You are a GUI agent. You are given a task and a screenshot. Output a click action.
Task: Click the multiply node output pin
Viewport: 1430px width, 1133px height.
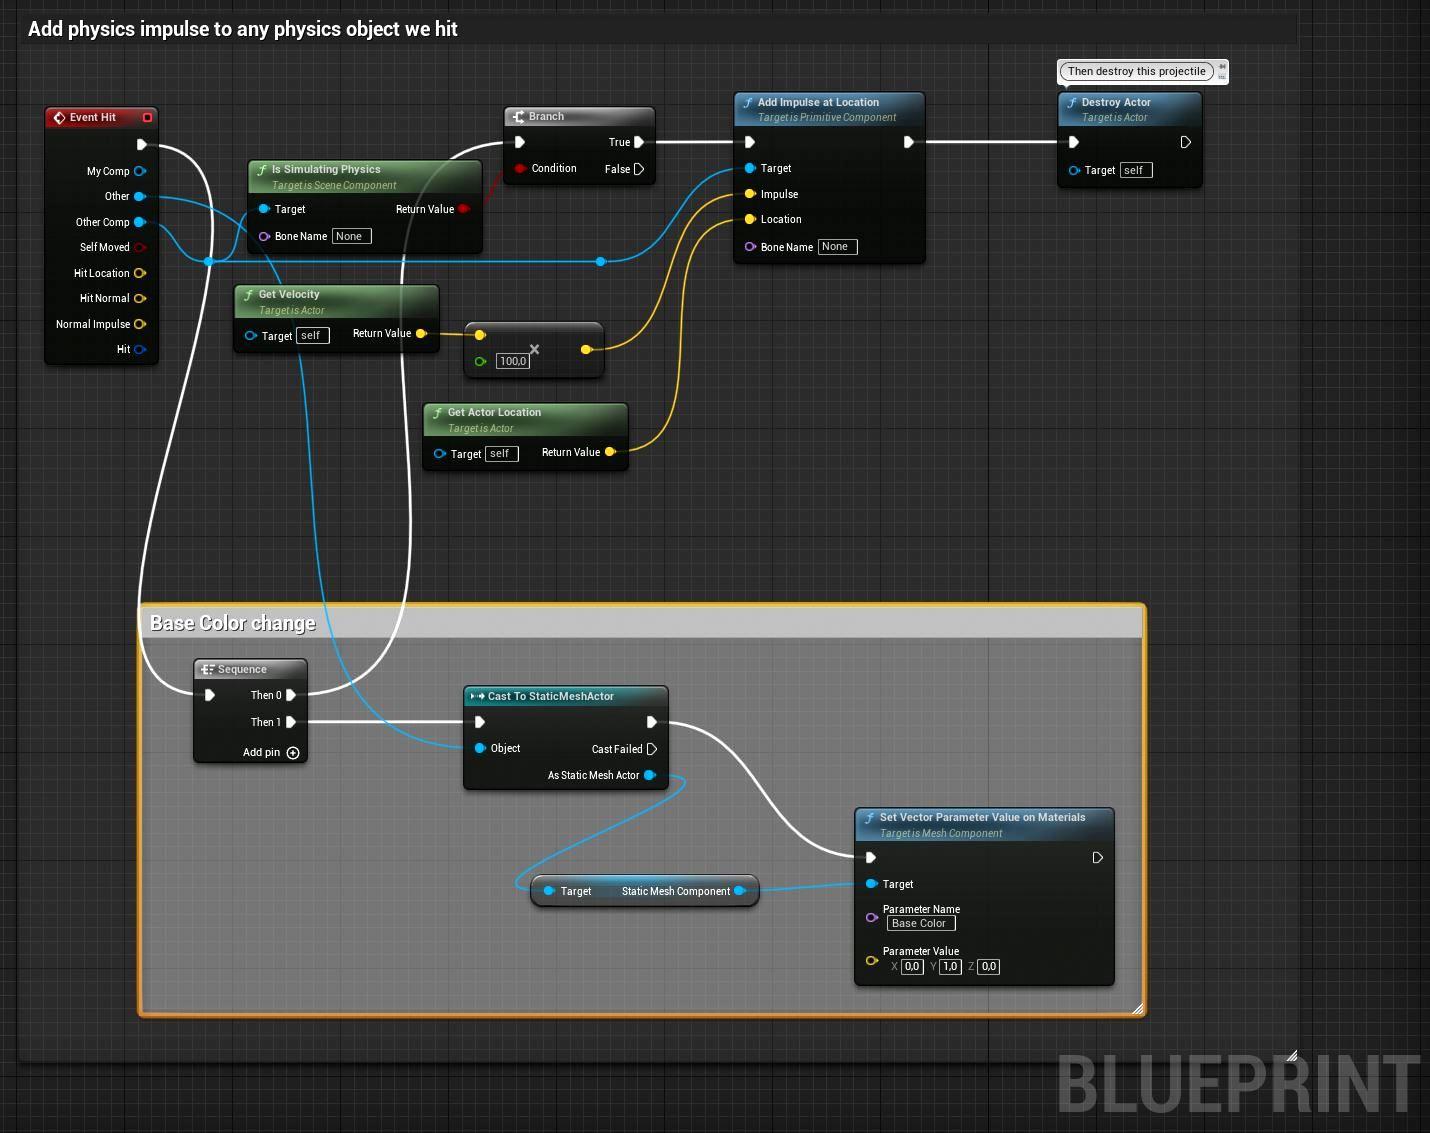click(x=586, y=349)
